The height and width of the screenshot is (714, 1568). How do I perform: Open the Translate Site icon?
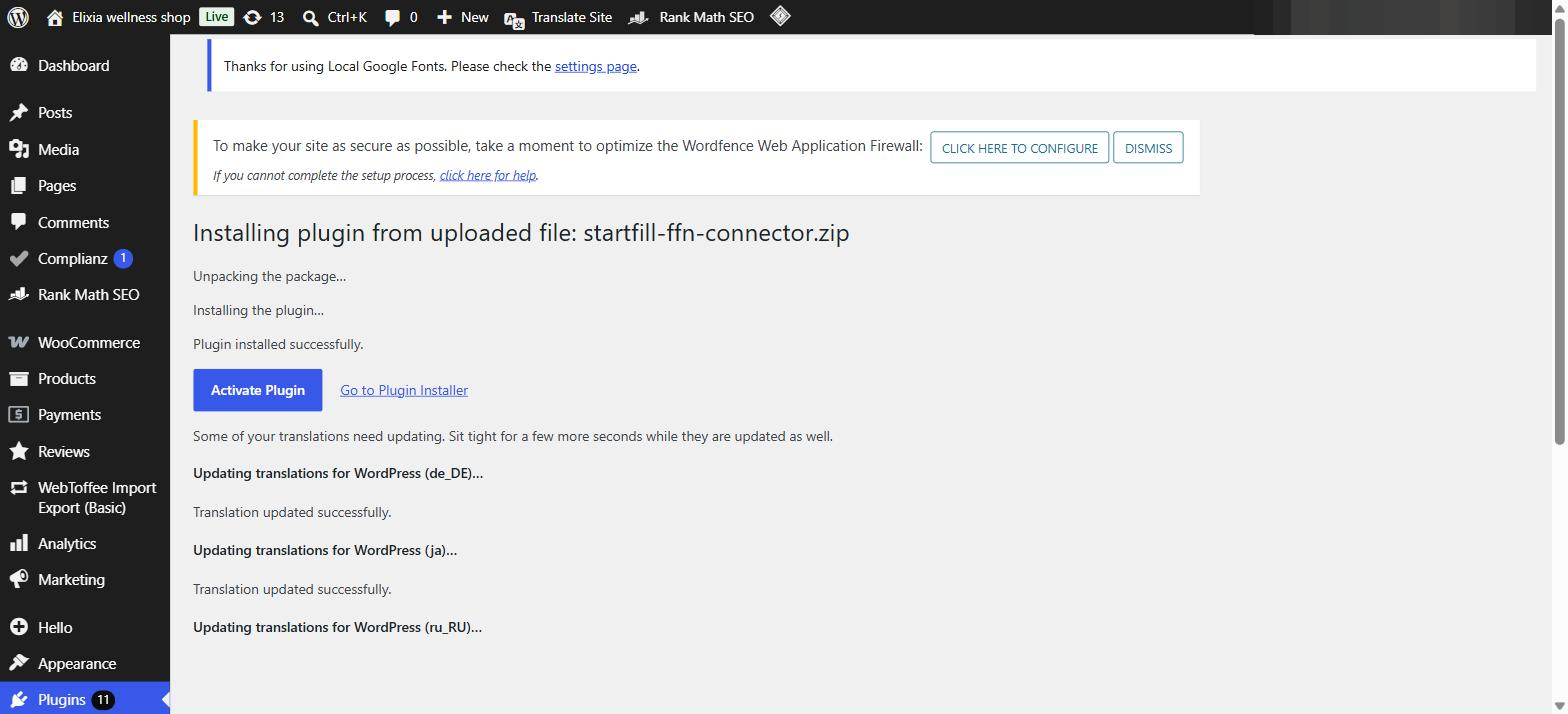point(514,18)
